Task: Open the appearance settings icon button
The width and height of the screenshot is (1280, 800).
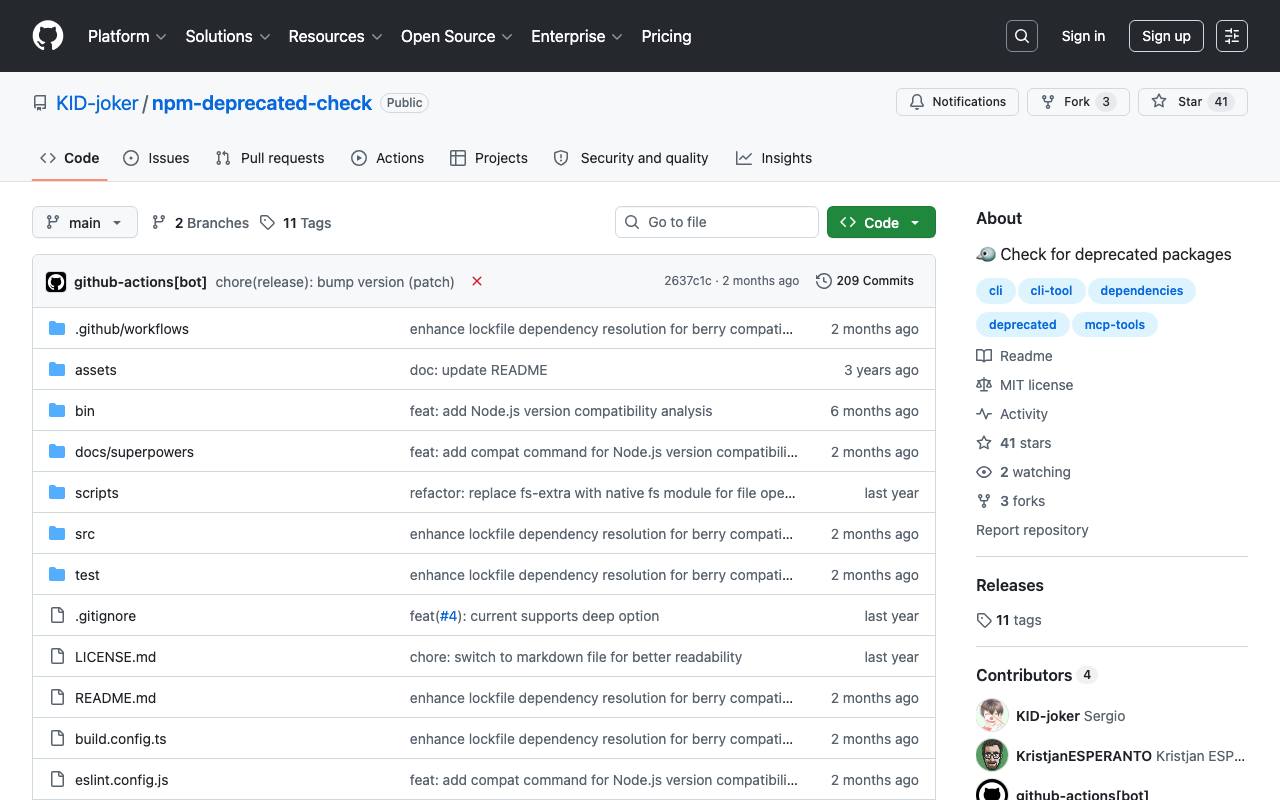Action: [1232, 36]
